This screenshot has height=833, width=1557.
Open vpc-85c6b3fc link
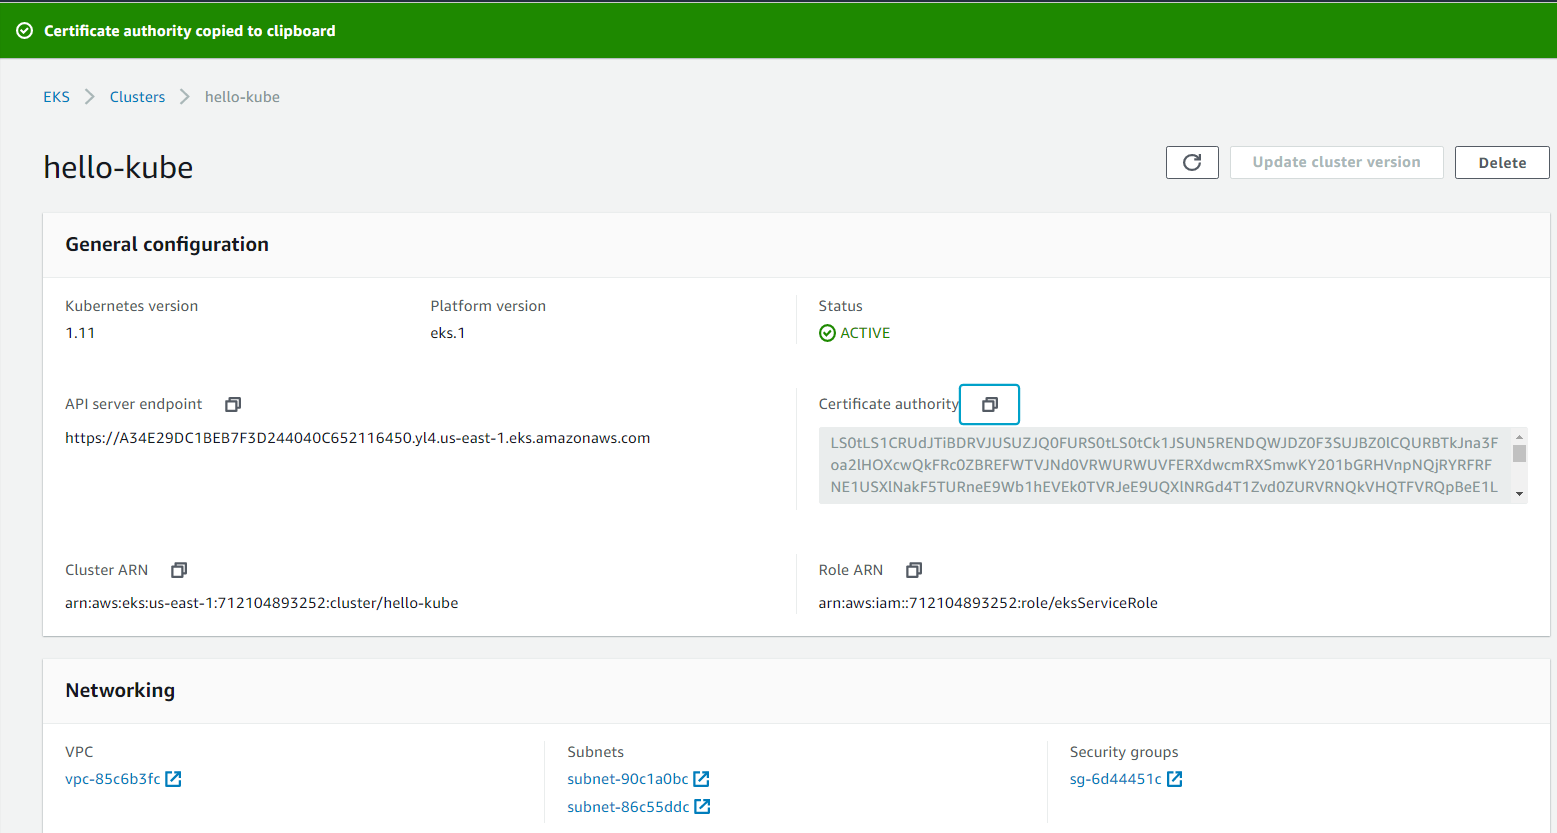112,779
